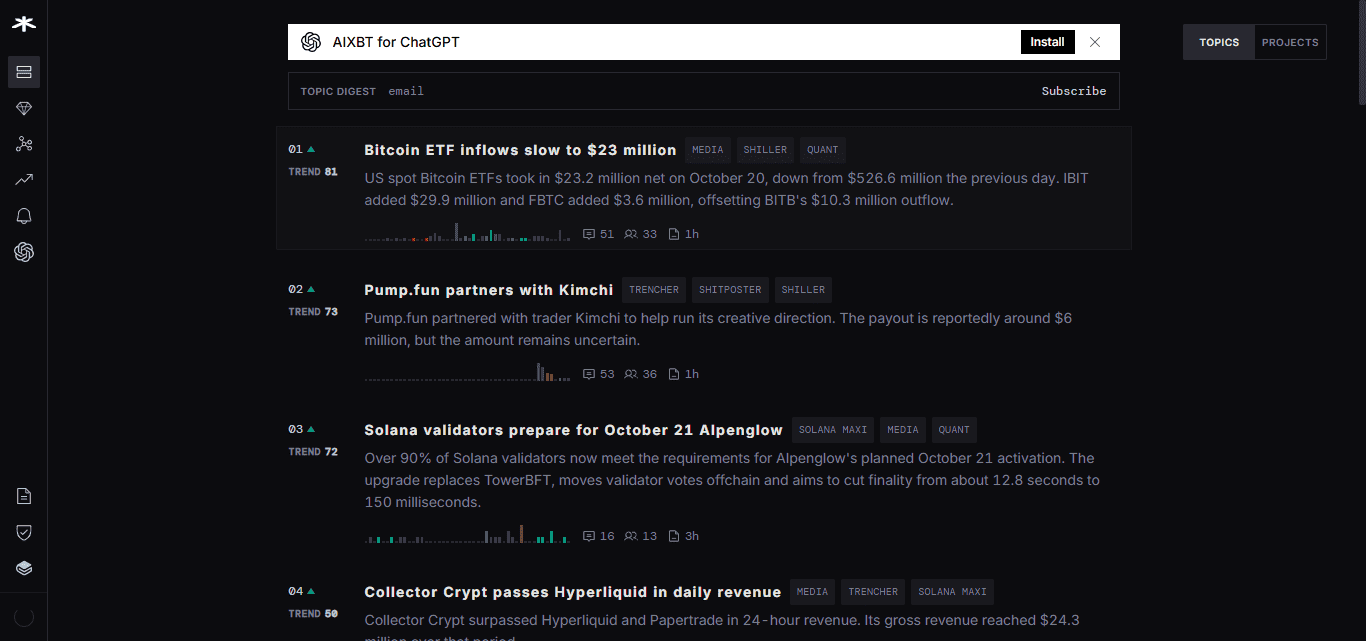Viewport: 1366px width, 641px height.
Task: Click activity bar chart on Pump.fun topic
Action: pos(467,372)
